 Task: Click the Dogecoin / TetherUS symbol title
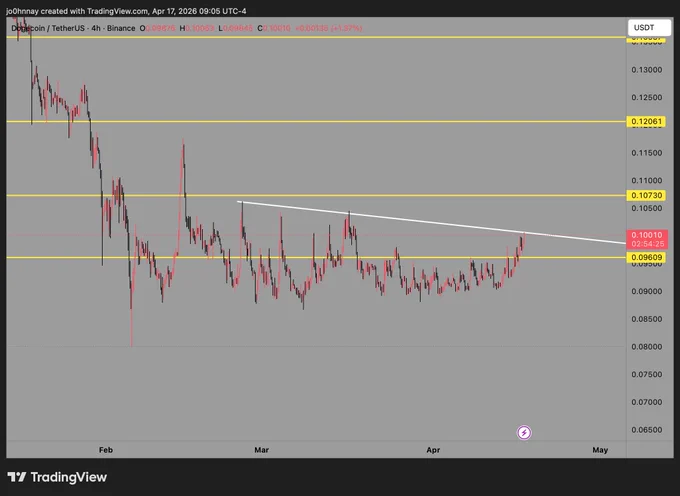point(73,28)
